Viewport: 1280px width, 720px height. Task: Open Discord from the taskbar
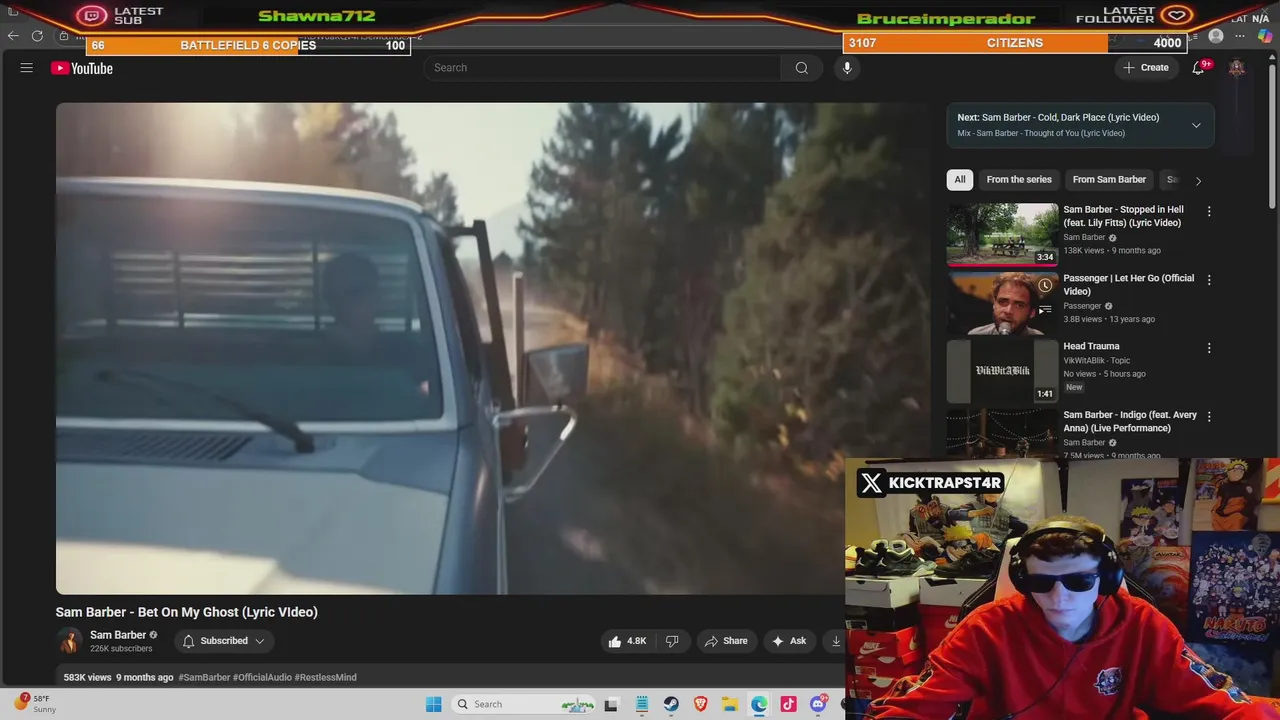(x=818, y=704)
